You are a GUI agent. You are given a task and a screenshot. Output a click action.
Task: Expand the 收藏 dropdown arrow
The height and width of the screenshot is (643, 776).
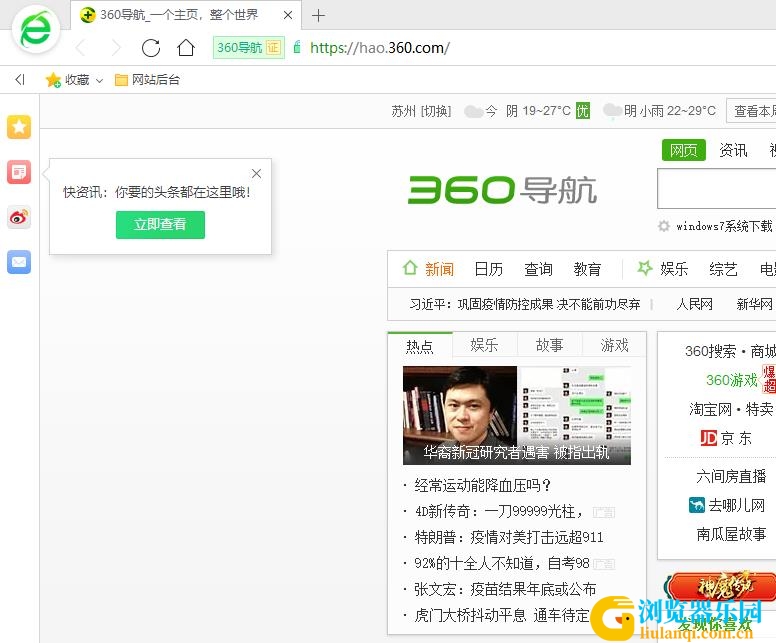[x=99, y=81]
